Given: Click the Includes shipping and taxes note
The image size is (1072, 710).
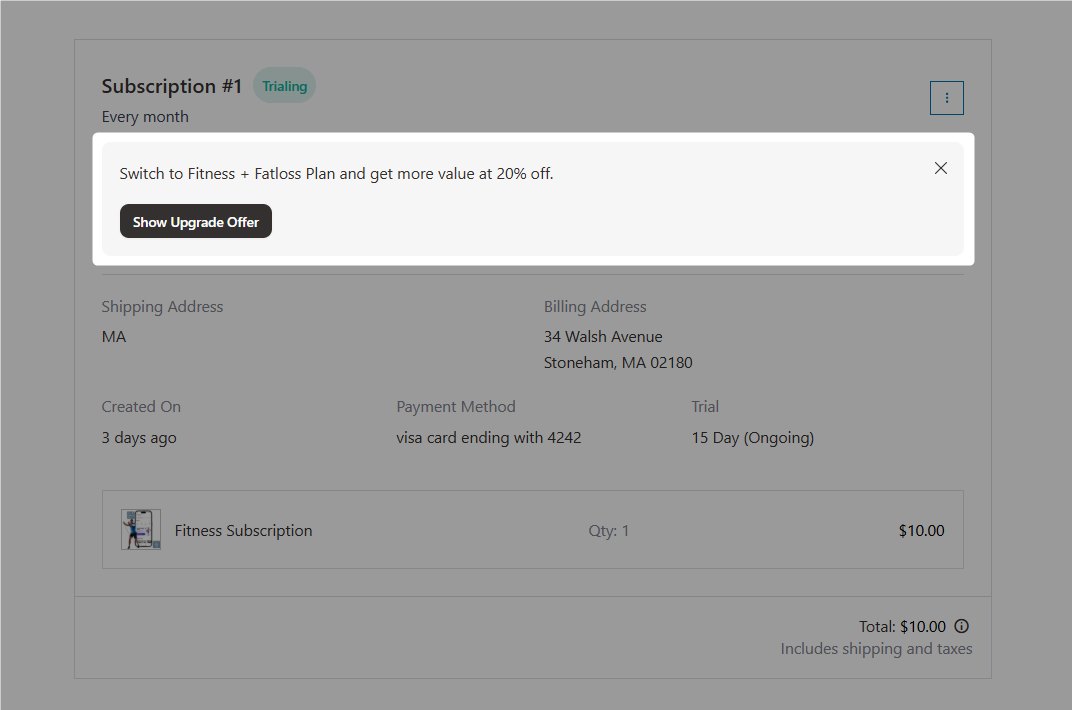Looking at the screenshot, I should click(876, 648).
